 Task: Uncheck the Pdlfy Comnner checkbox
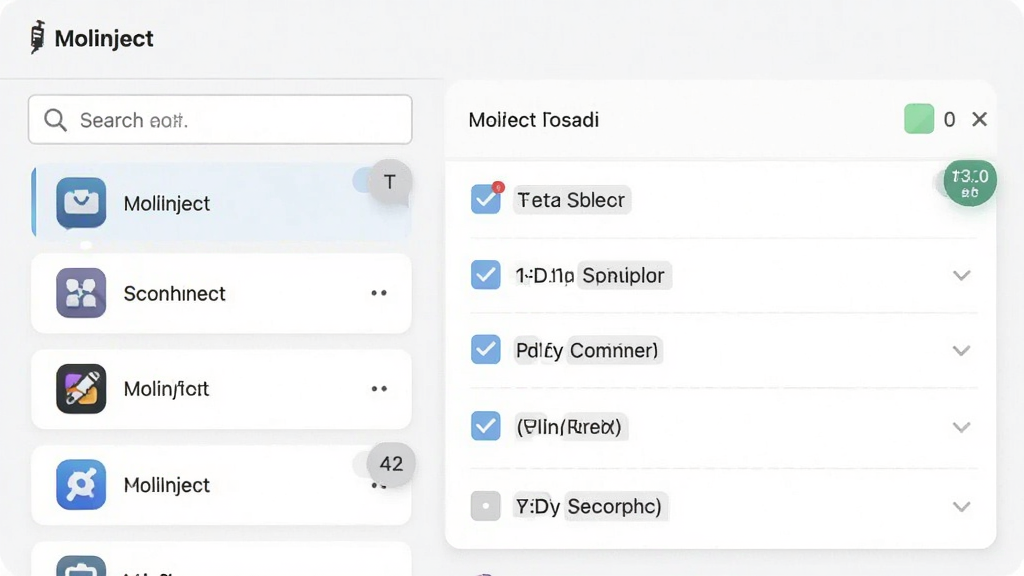[x=485, y=349]
